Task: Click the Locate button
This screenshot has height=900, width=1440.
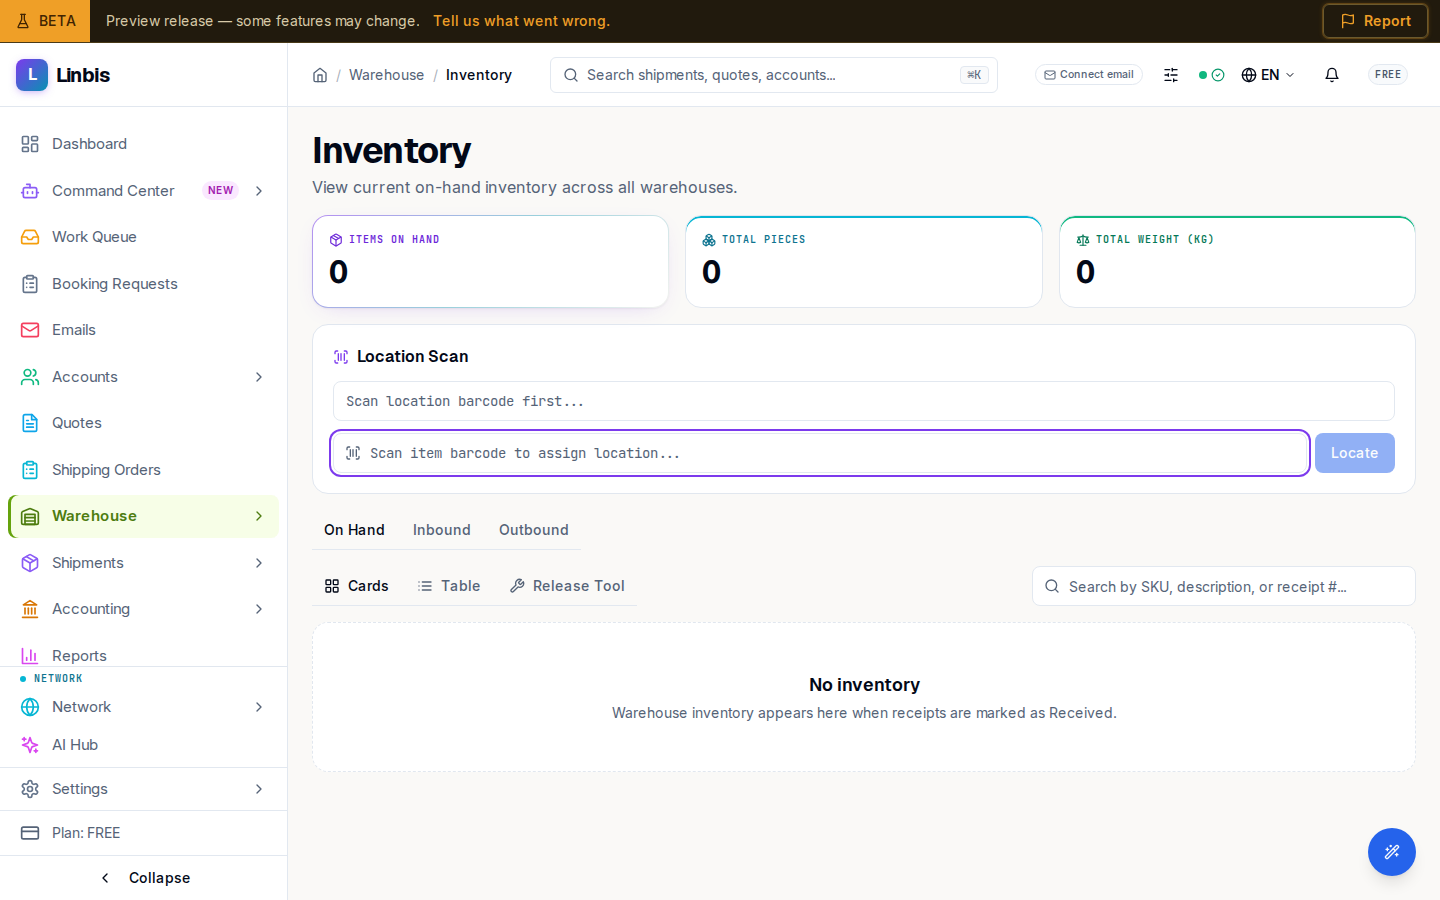Action: point(1355,453)
